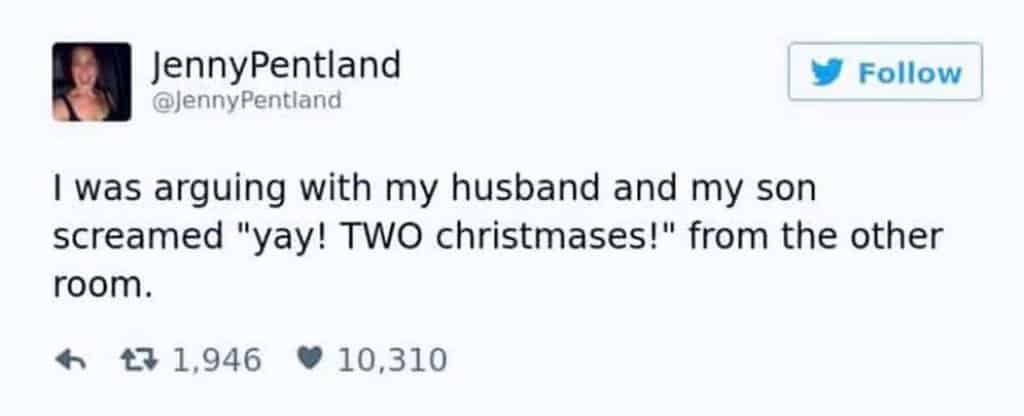1024x416 pixels.
Task: View the 10,310 likes count
Action: tap(391, 358)
